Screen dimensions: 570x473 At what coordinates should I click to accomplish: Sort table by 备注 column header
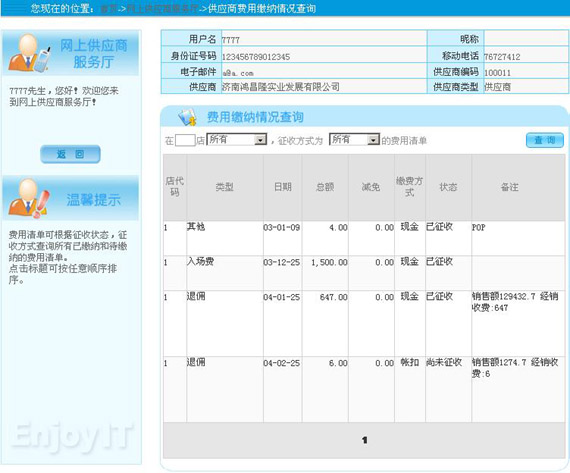pos(510,187)
